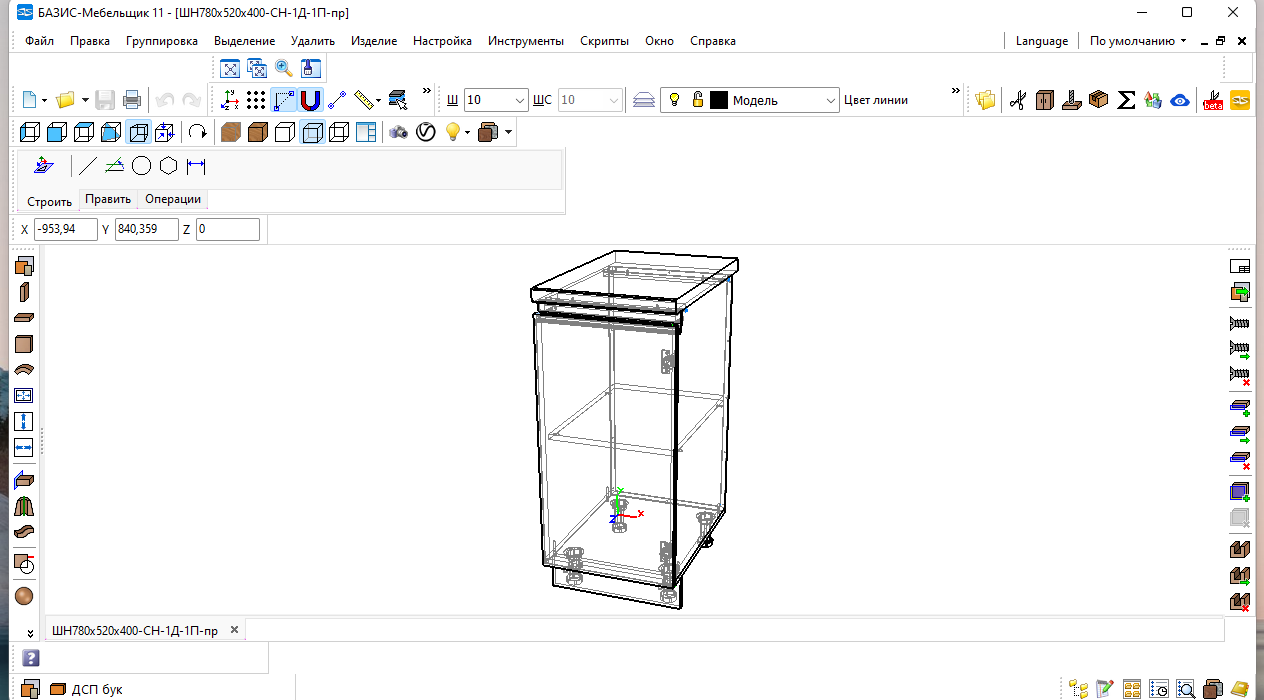Toggle the grid dots display
Viewport: 1264px width, 700px height.
point(257,100)
